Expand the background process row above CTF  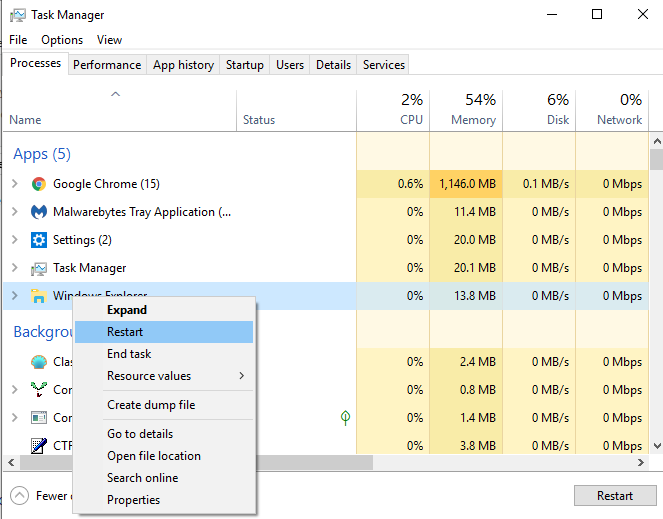15,417
